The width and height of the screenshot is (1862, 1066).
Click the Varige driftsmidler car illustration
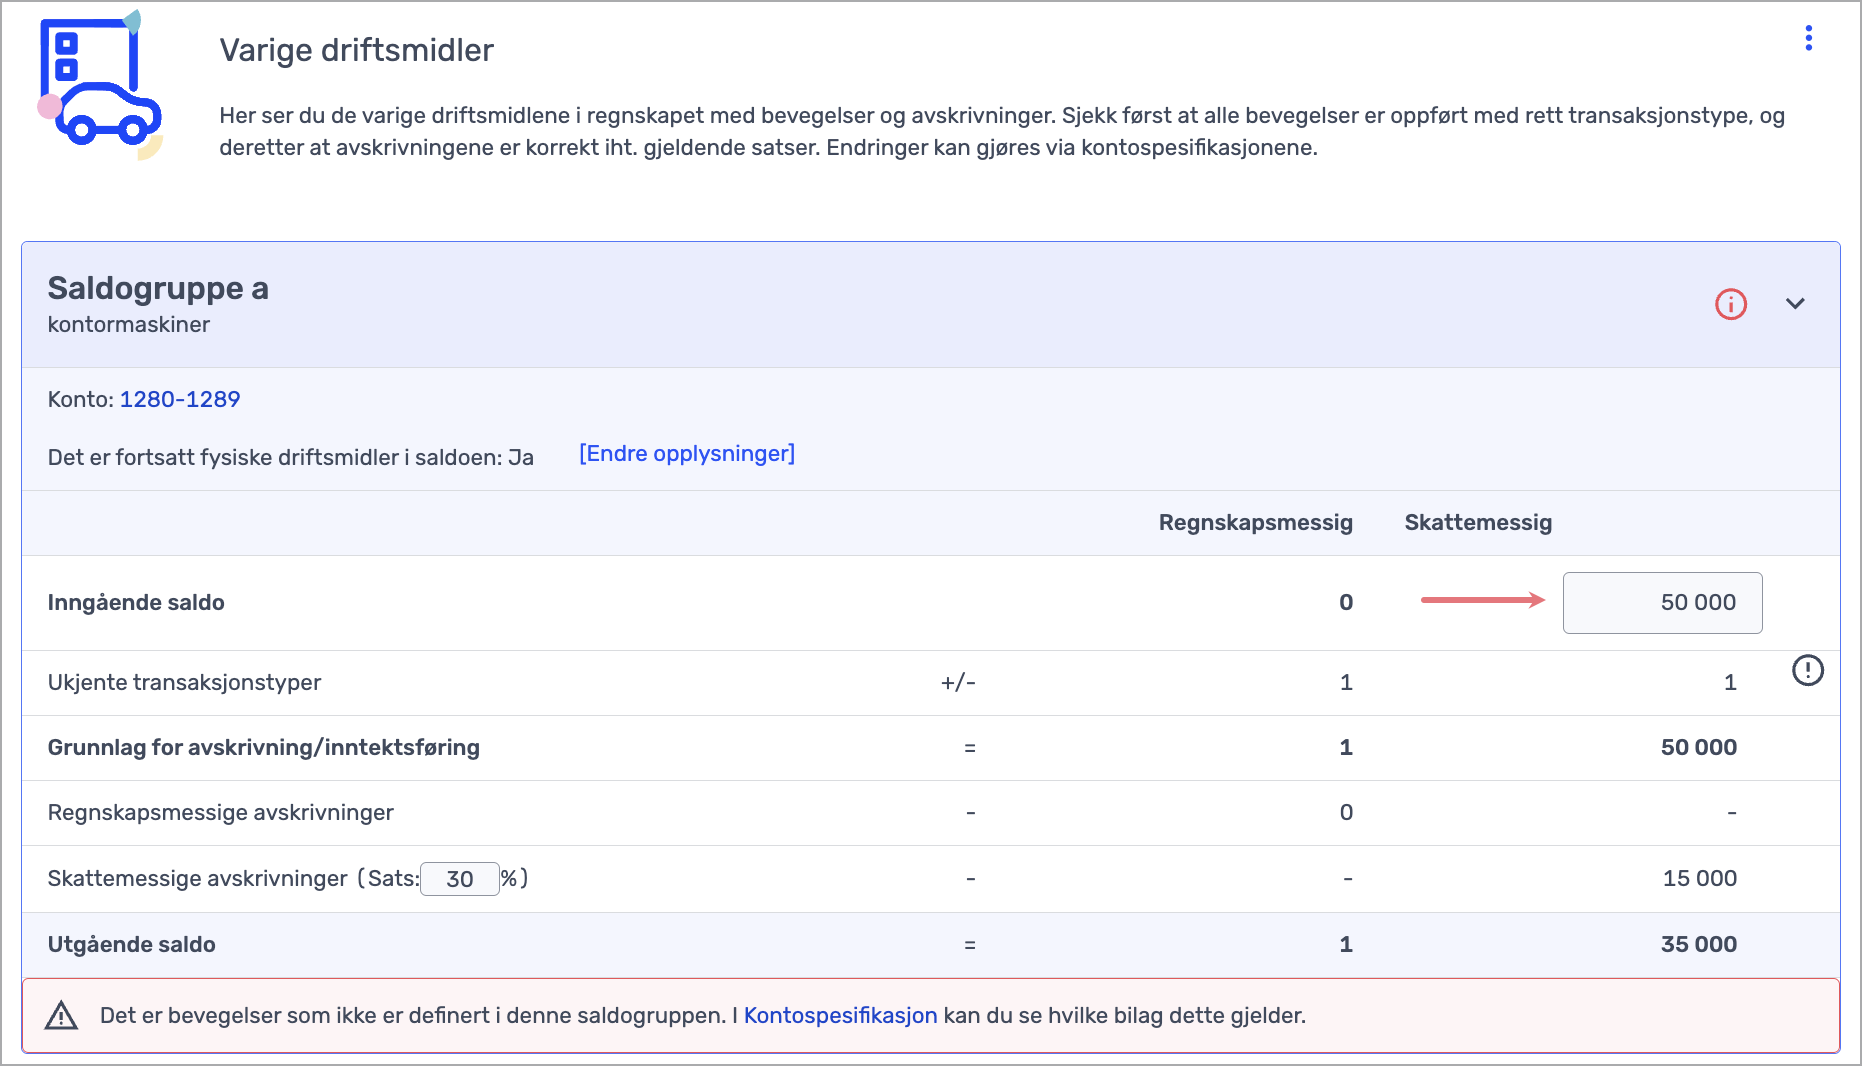point(100,86)
